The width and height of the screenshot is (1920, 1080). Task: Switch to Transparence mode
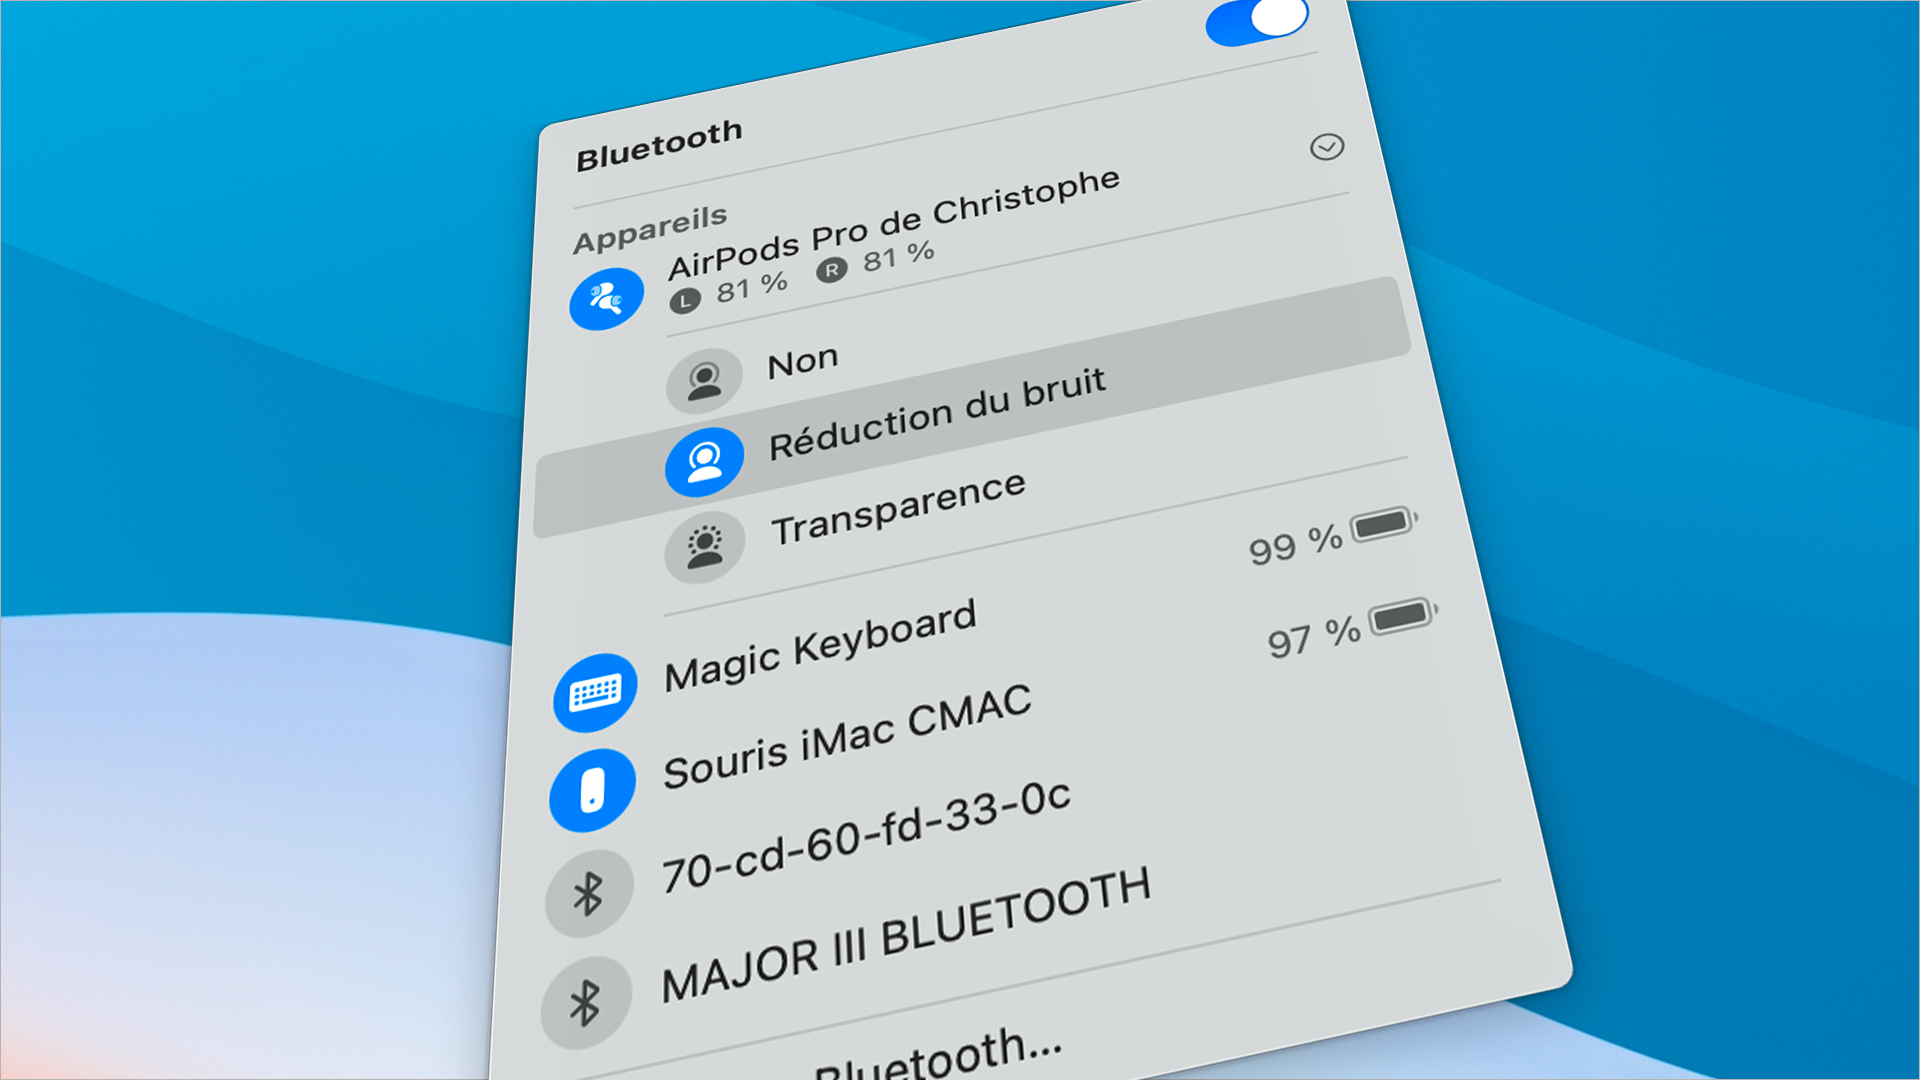coord(897,508)
